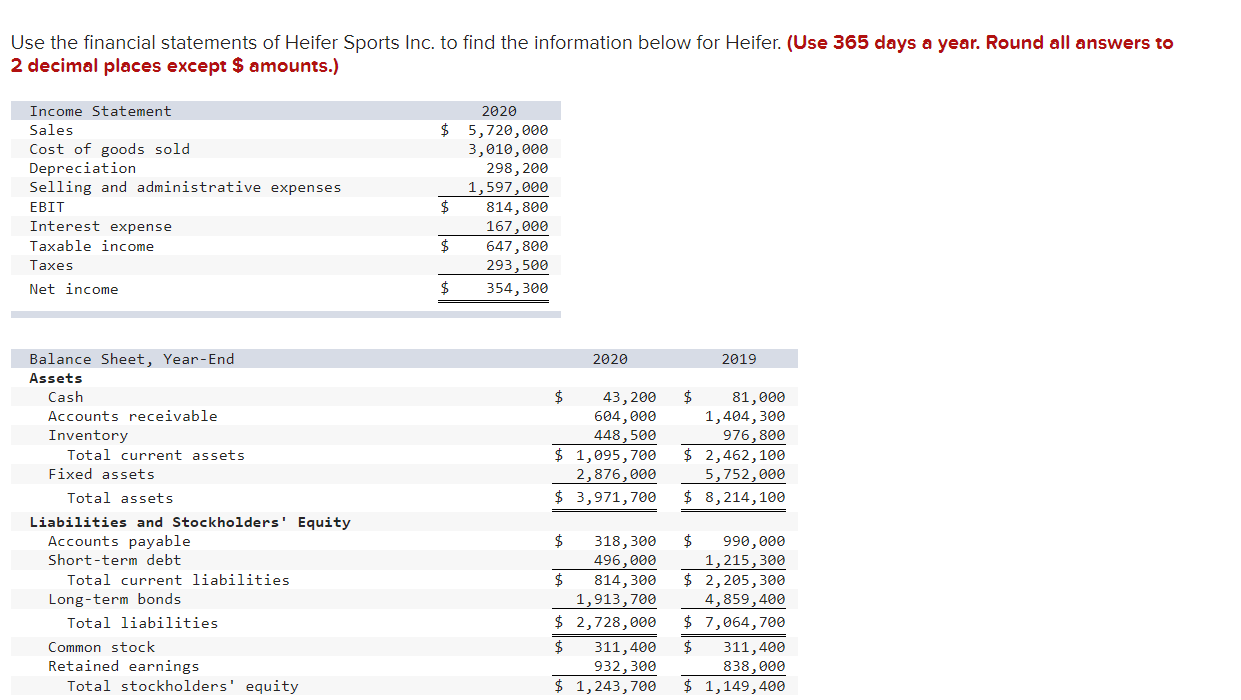This screenshot has width=1241, height=700.
Task: Click the fixed assets 2020 value 2,876,000
Action: tap(616, 474)
